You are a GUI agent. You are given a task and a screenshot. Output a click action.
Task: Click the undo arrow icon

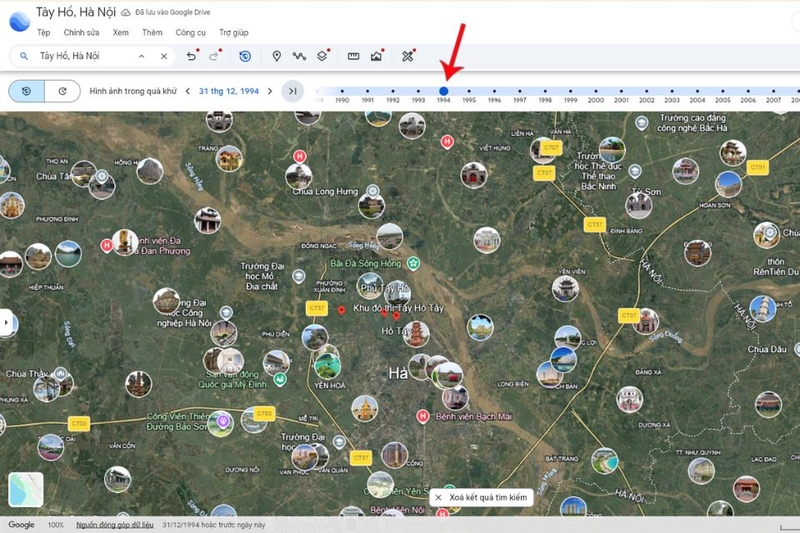[x=191, y=56]
